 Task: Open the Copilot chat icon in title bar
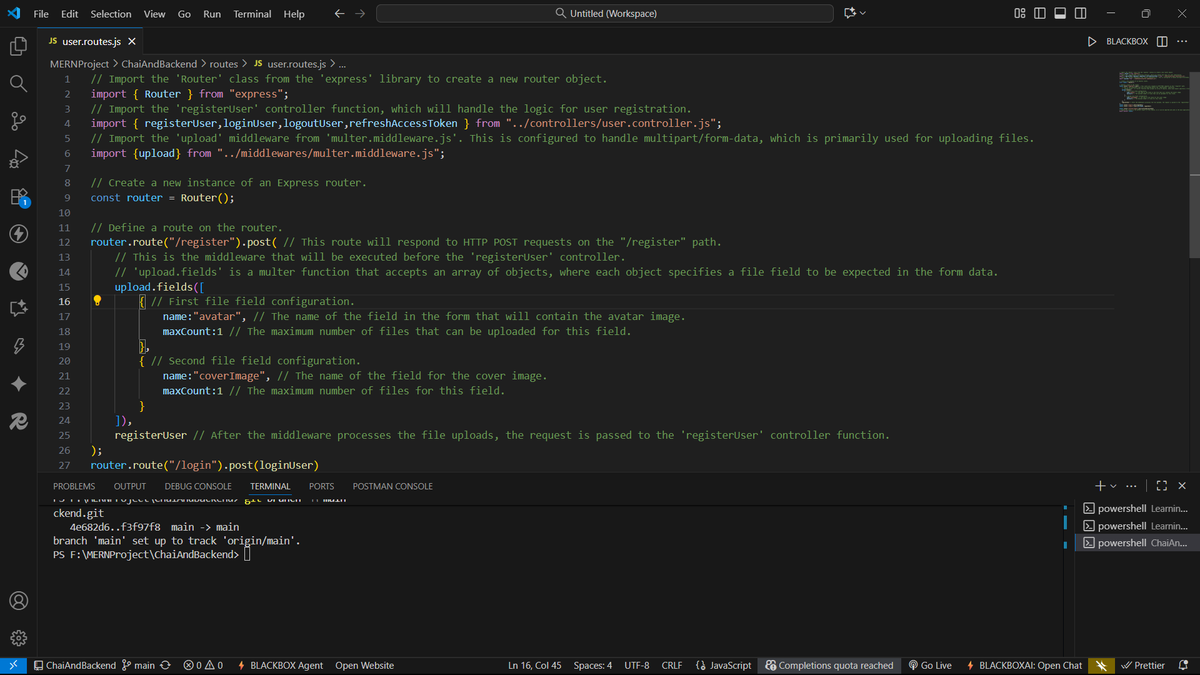(x=849, y=14)
